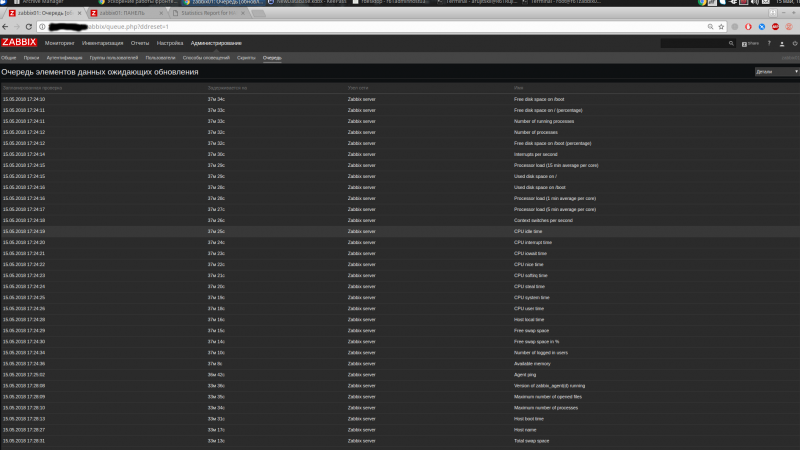Image resolution: width=800 pixels, height=450 pixels.
Task: Select 'Interrupts per second' item
Action: pos(536,155)
